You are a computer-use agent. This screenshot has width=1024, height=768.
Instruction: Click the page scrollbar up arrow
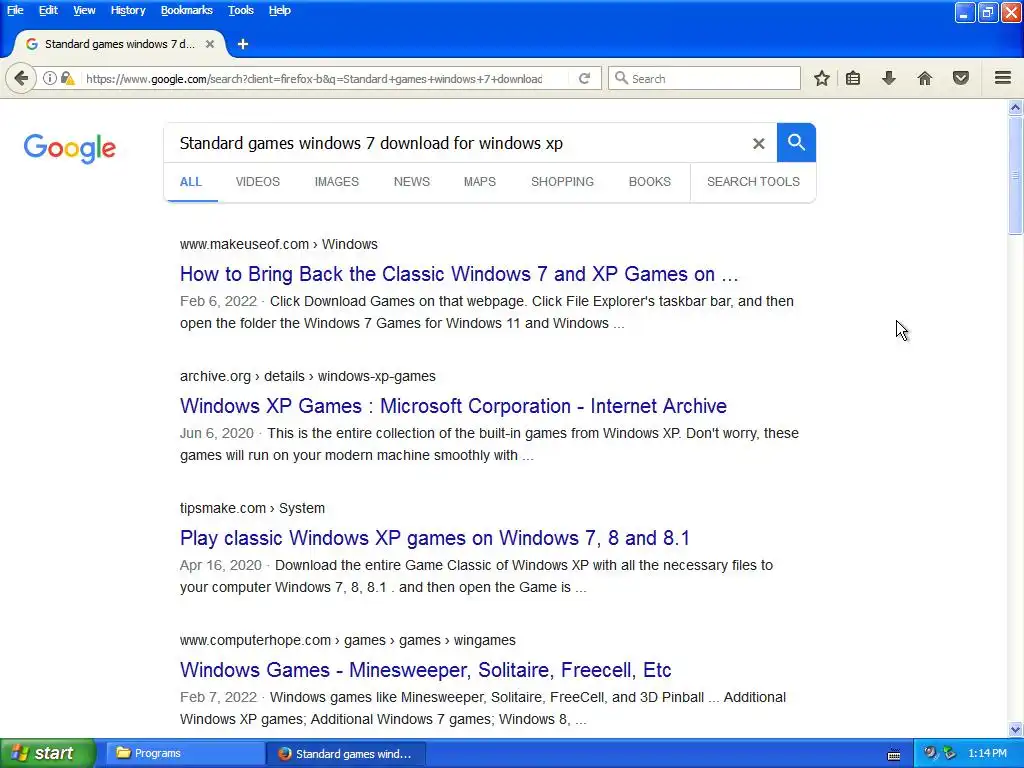[1016, 107]
